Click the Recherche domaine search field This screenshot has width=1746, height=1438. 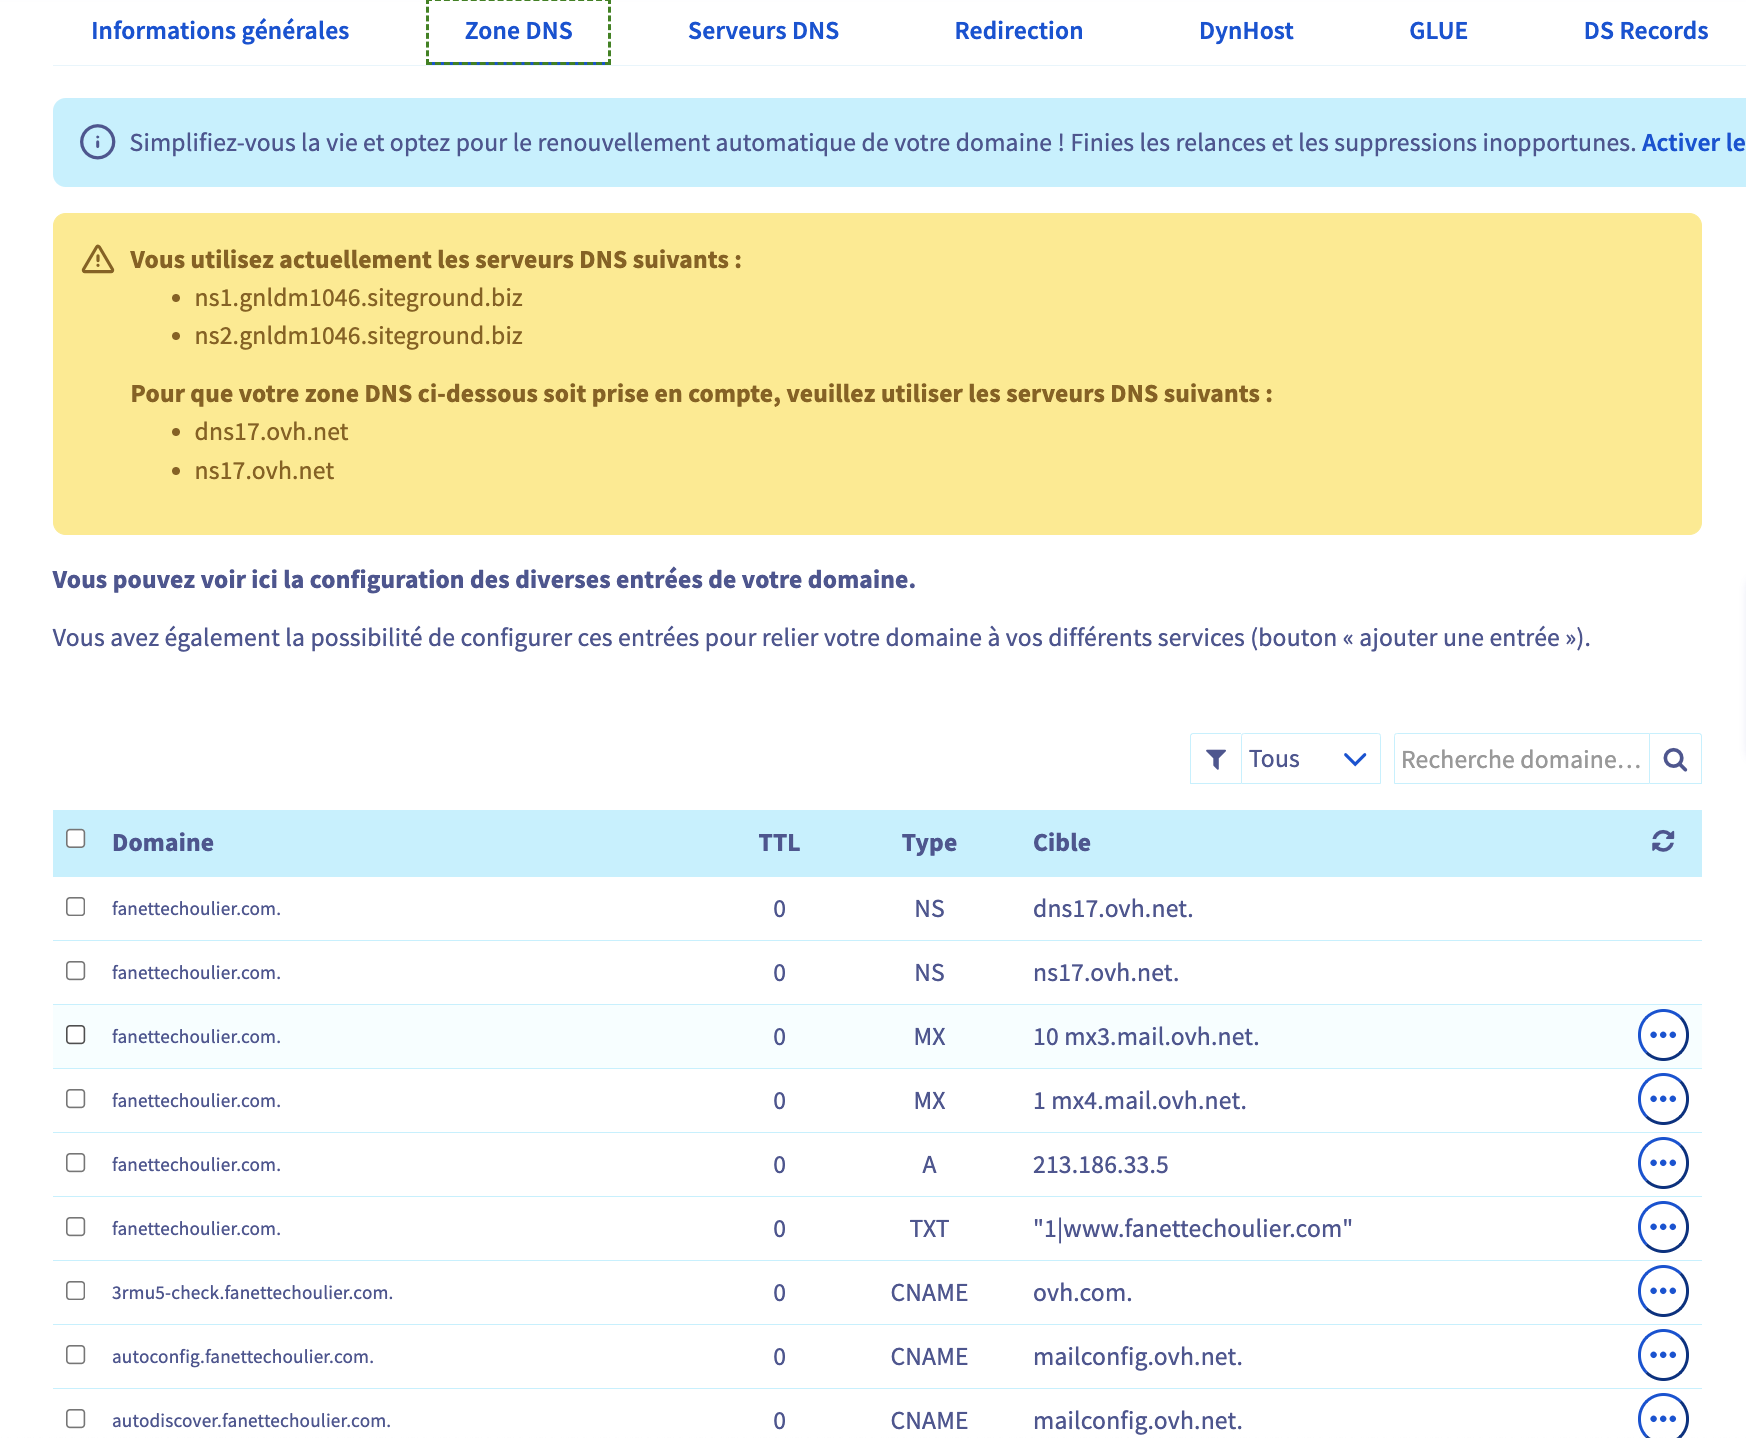[1521, 759]
